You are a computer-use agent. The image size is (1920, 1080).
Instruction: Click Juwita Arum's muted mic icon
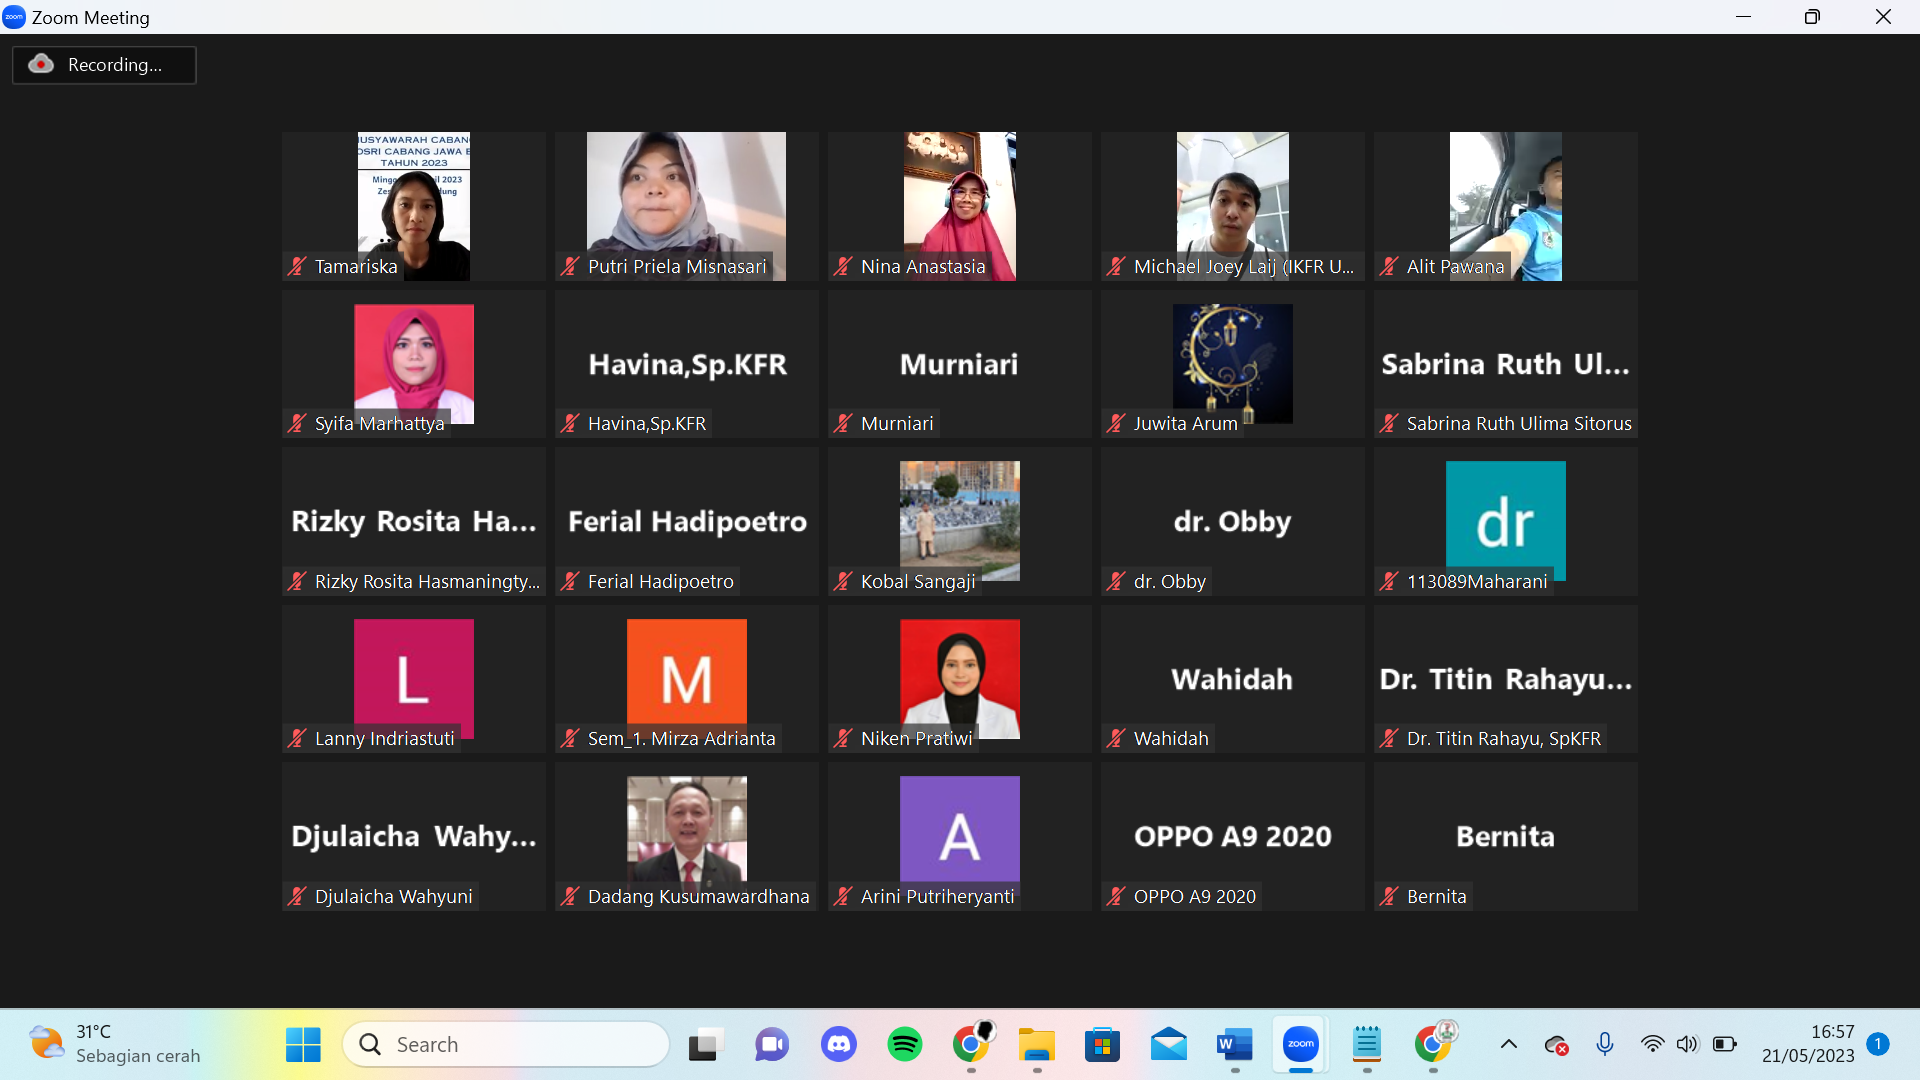1116,423
